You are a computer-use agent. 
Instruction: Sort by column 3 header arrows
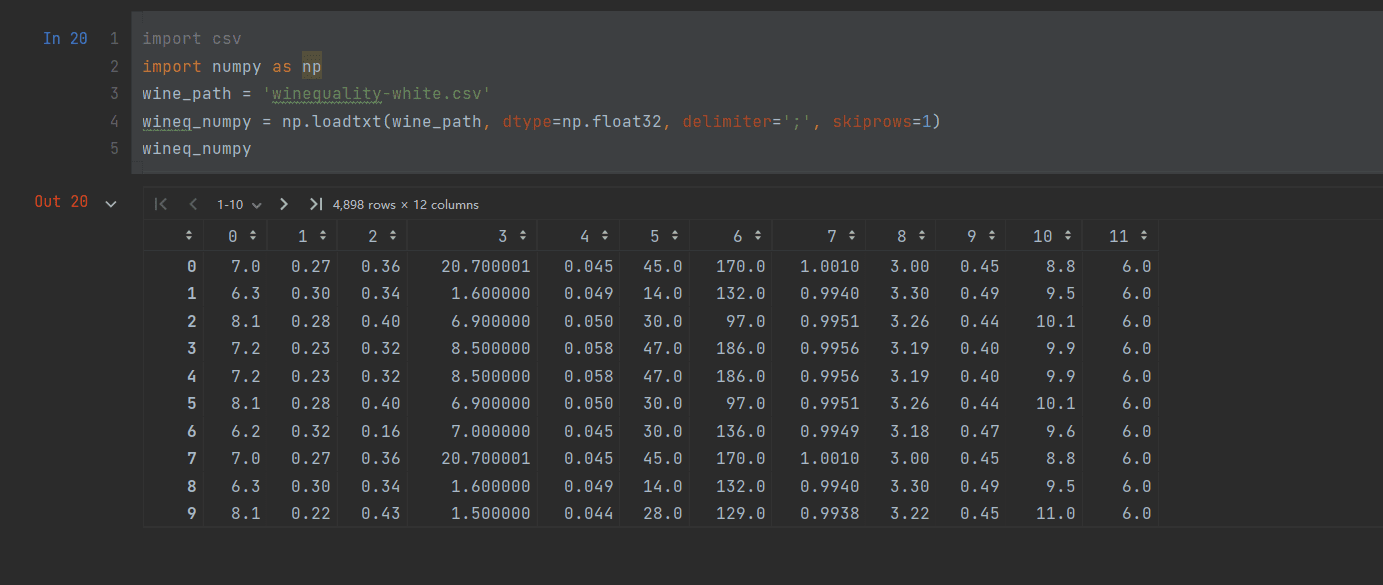[522, 236]
